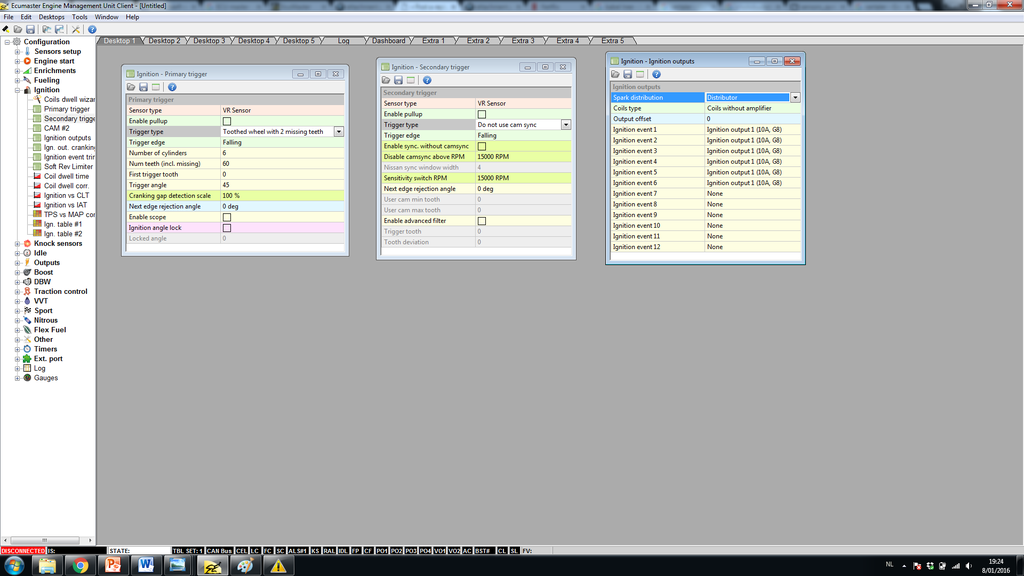Click the wrench tools icon in main toolbar
The height and width of the screenshot is (576, 1024).
tap(76, 29)
